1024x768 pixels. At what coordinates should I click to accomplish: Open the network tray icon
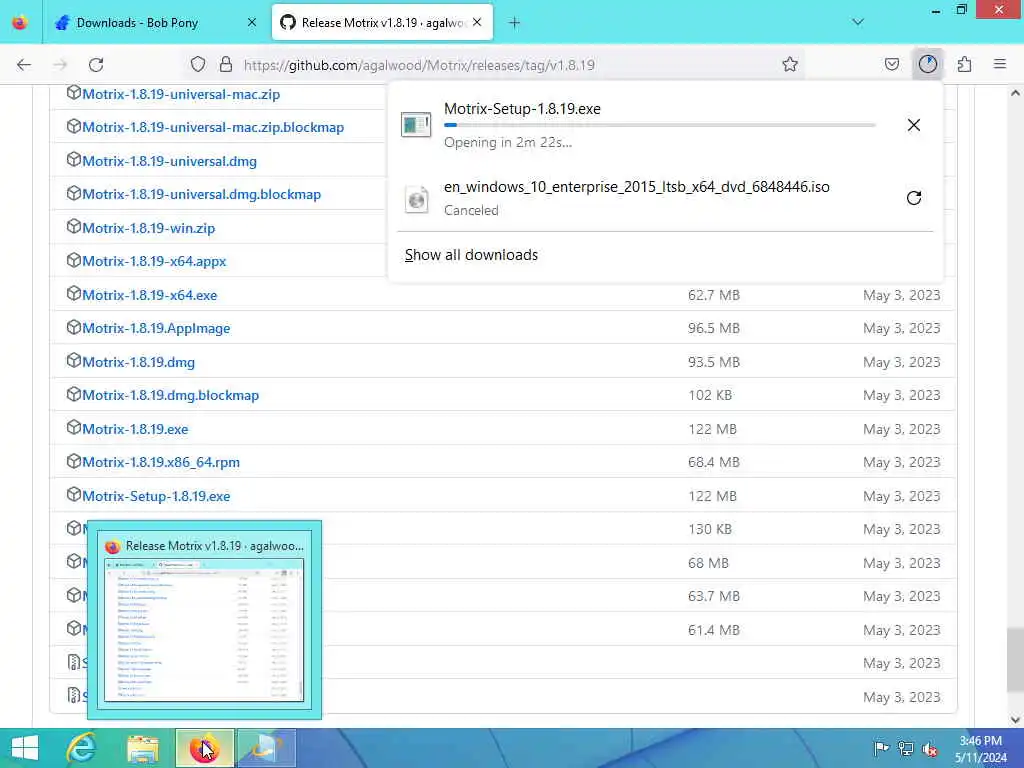(906, 748)
